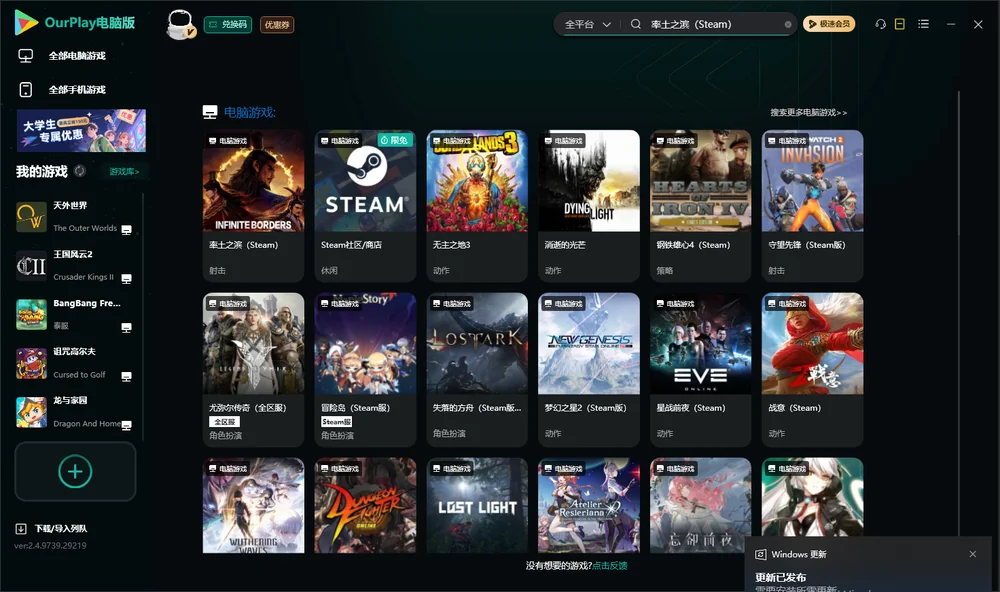Click the 搜索更多电脑游戏>> link
This screenshot has height=592, width=1000.
(808, 113)
